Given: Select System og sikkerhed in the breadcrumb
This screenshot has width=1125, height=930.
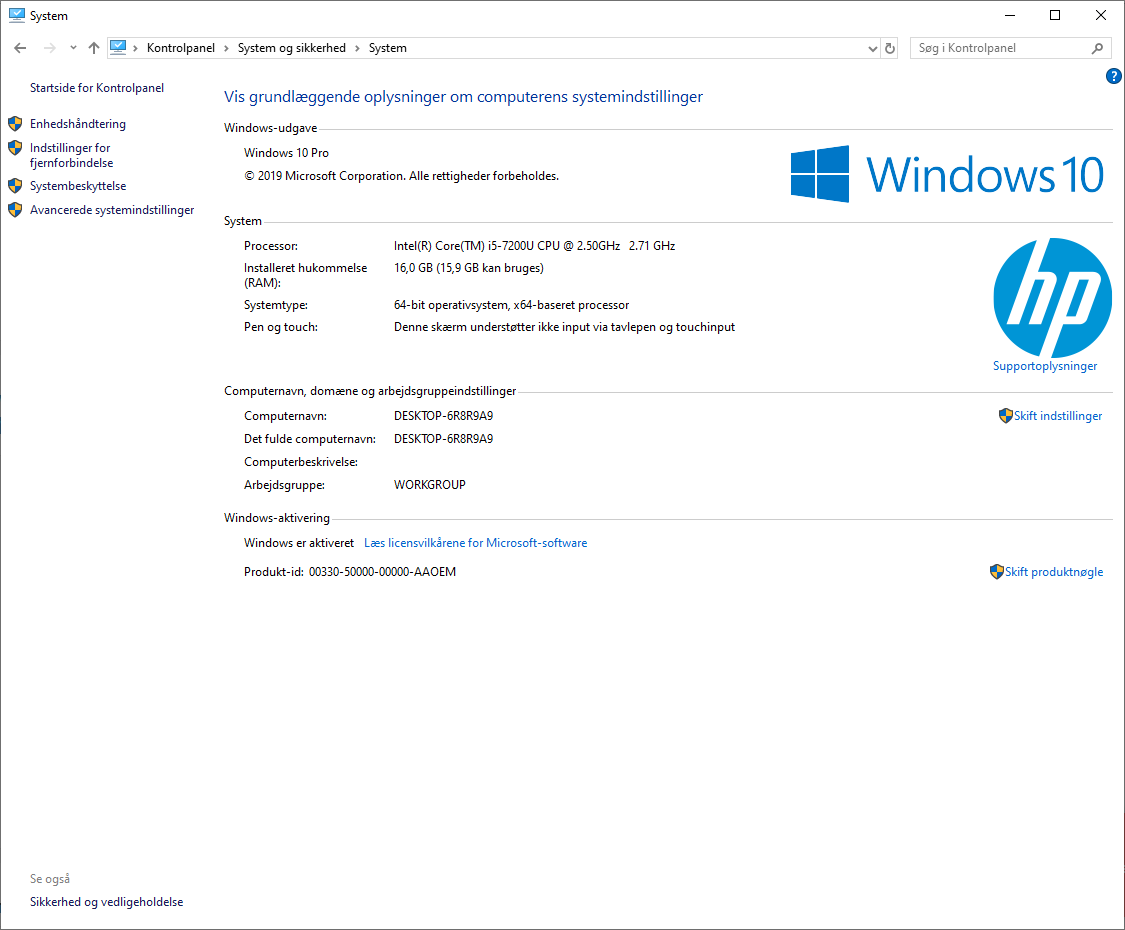Looking at the screenshot, I should (x=290, y=47).
